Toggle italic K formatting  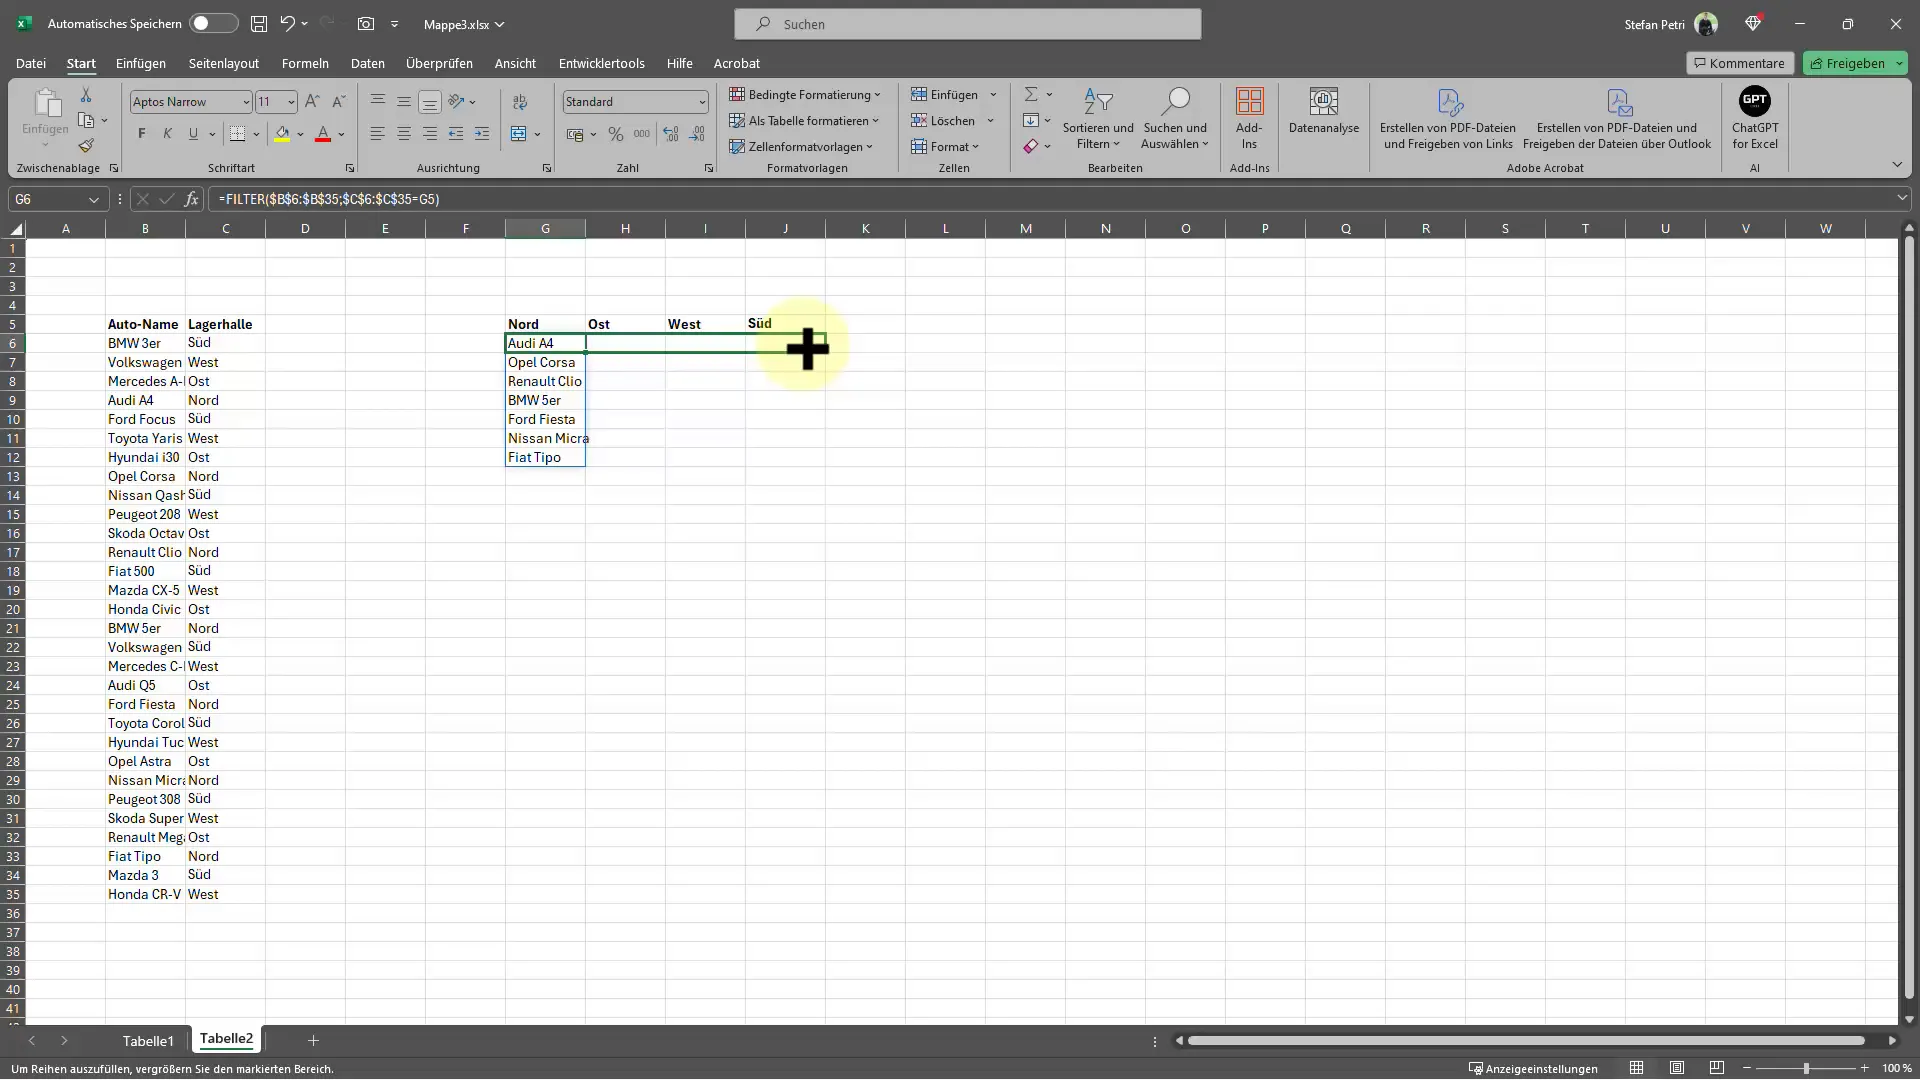(167, 134)
